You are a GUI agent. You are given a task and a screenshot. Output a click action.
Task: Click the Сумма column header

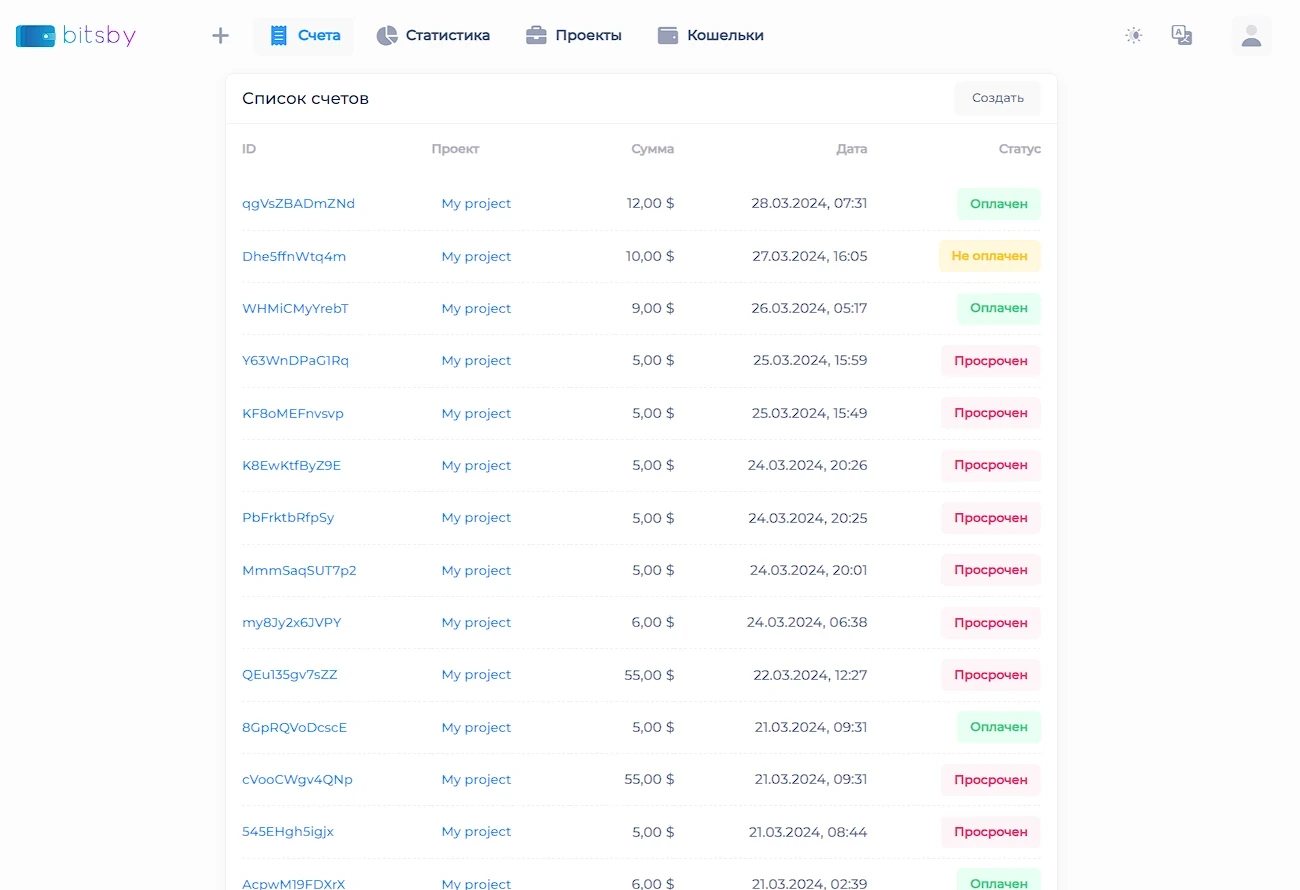tap(652, 149)
